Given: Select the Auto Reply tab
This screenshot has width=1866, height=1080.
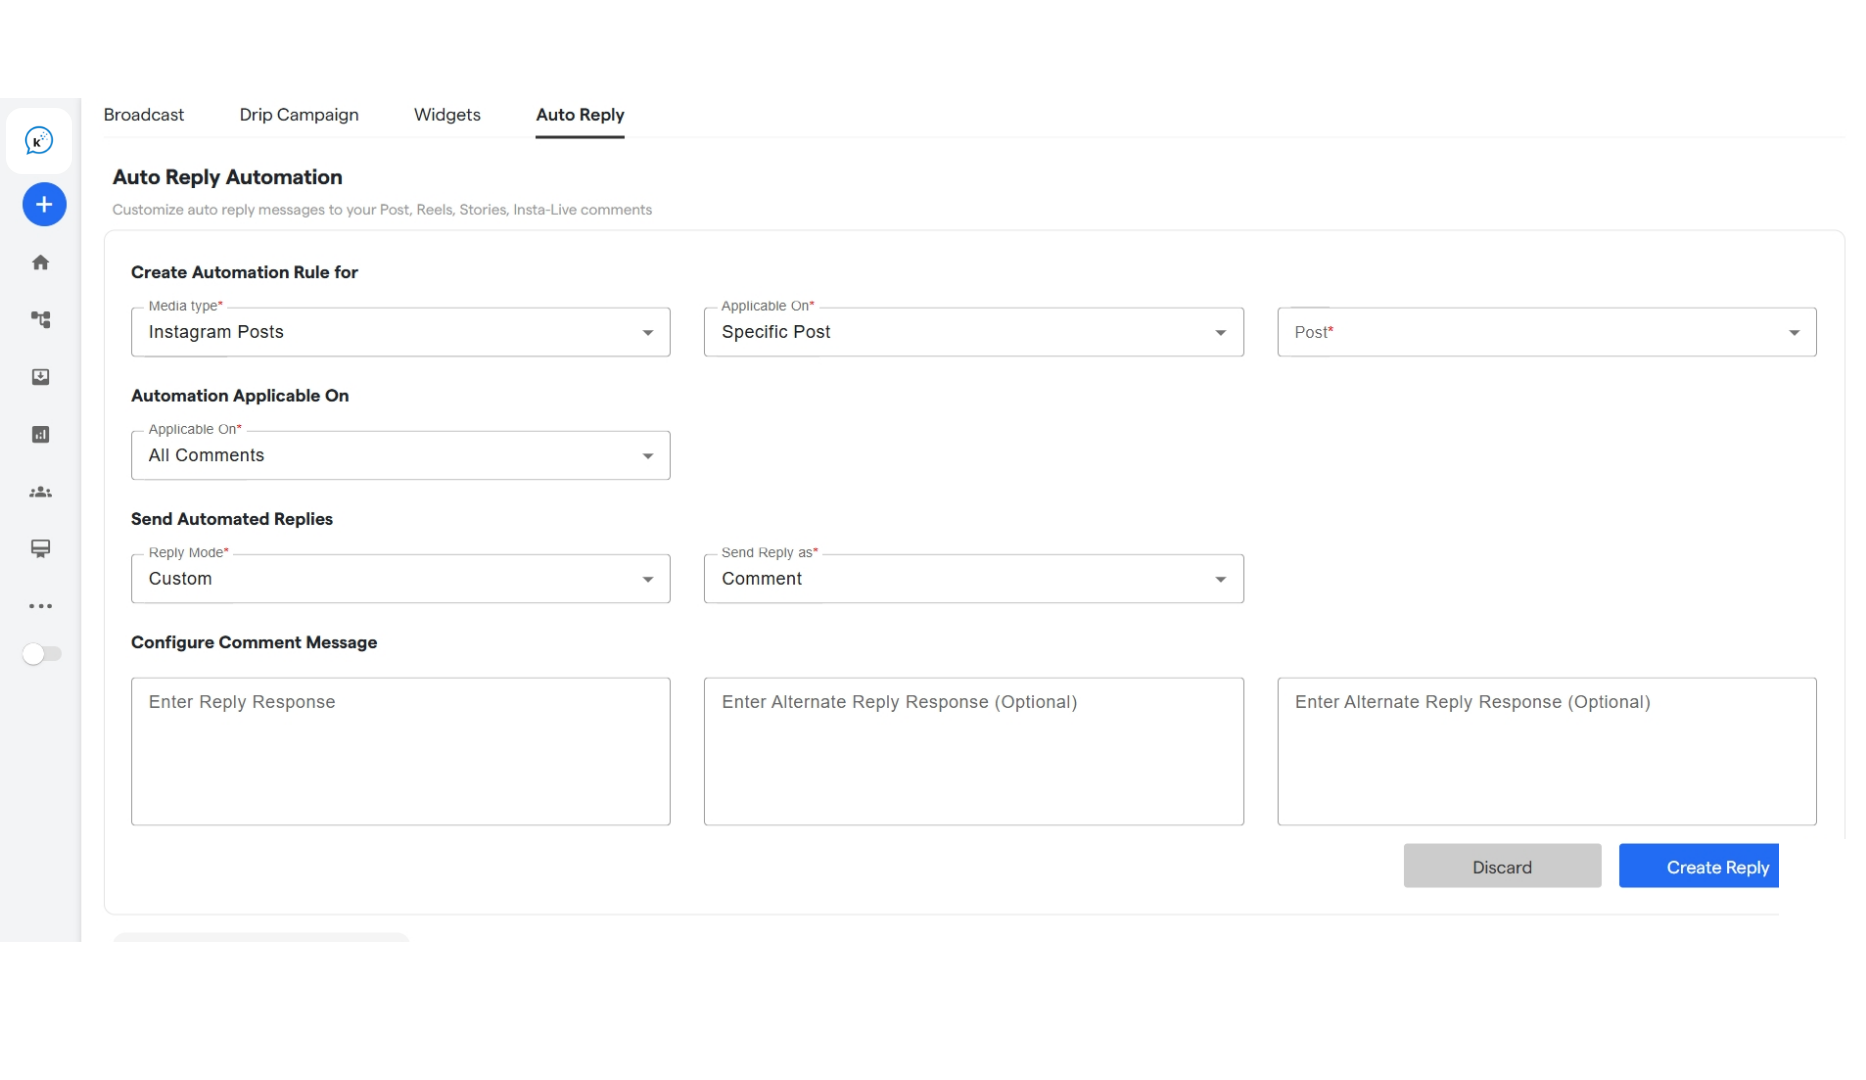Looking at the screenshot, I should coord(580,115).
